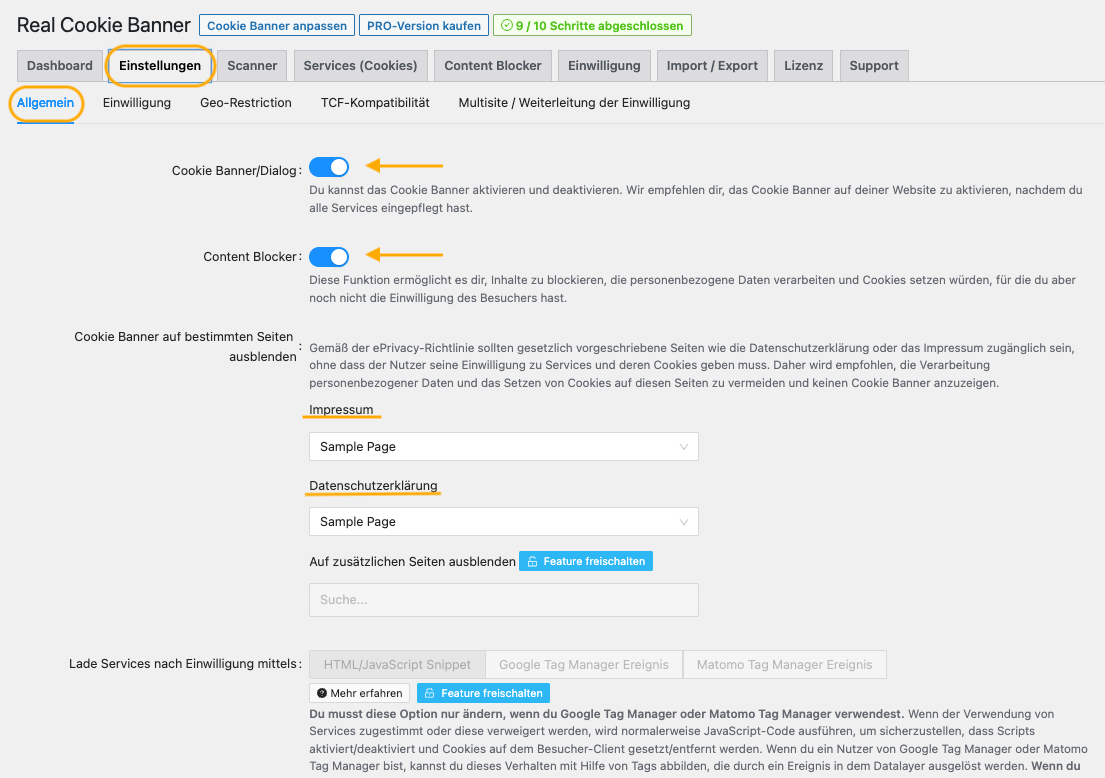Image resolution: width=1105 pixels, height=778 pixels.
Task: Click the 'Real Cookie Banner' heading
Action: tap(104, 25)
